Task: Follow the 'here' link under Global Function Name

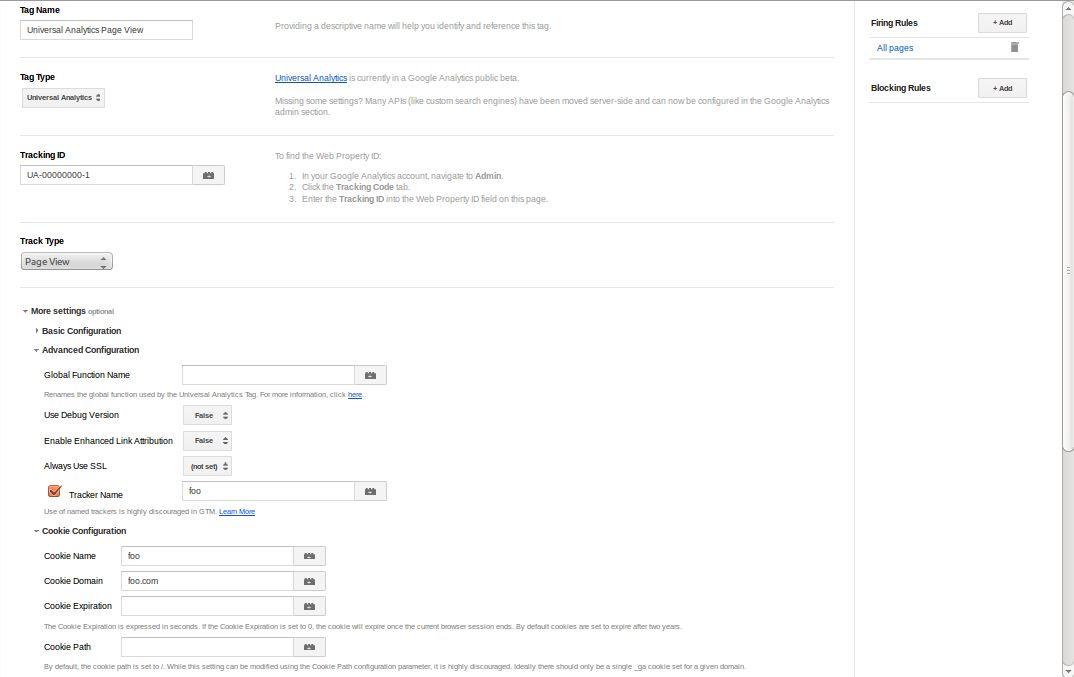Action: click(x=355, y=395)
